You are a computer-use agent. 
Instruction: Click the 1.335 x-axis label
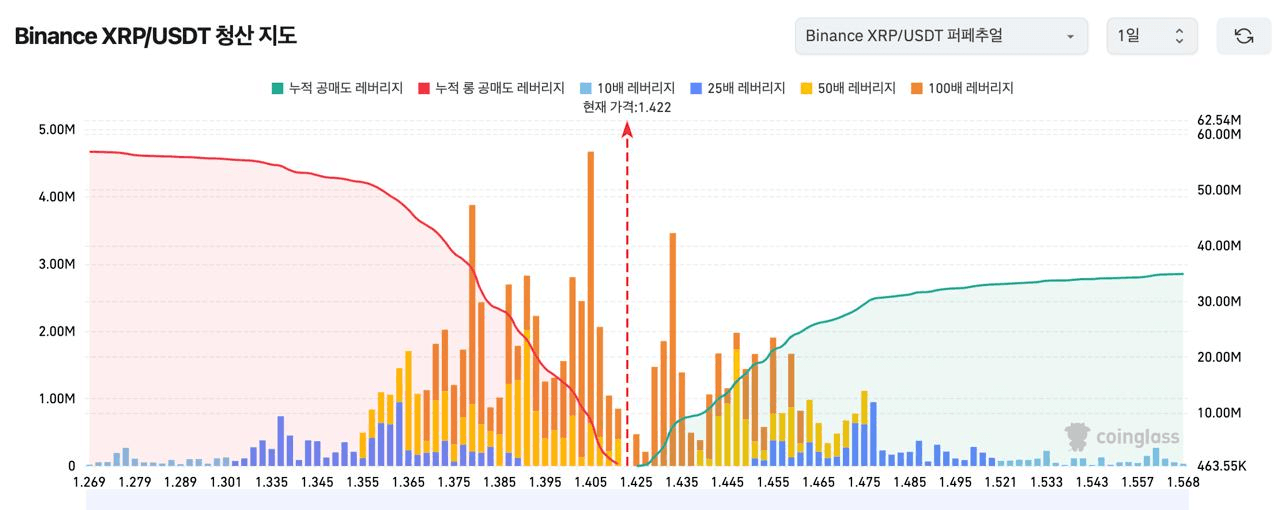pyautogui.click(x=271, y=482)
